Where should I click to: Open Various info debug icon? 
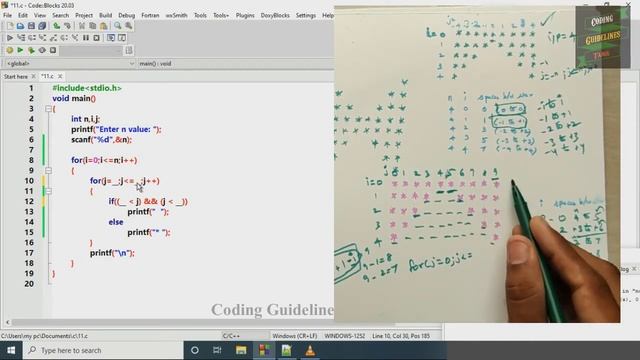122,38
